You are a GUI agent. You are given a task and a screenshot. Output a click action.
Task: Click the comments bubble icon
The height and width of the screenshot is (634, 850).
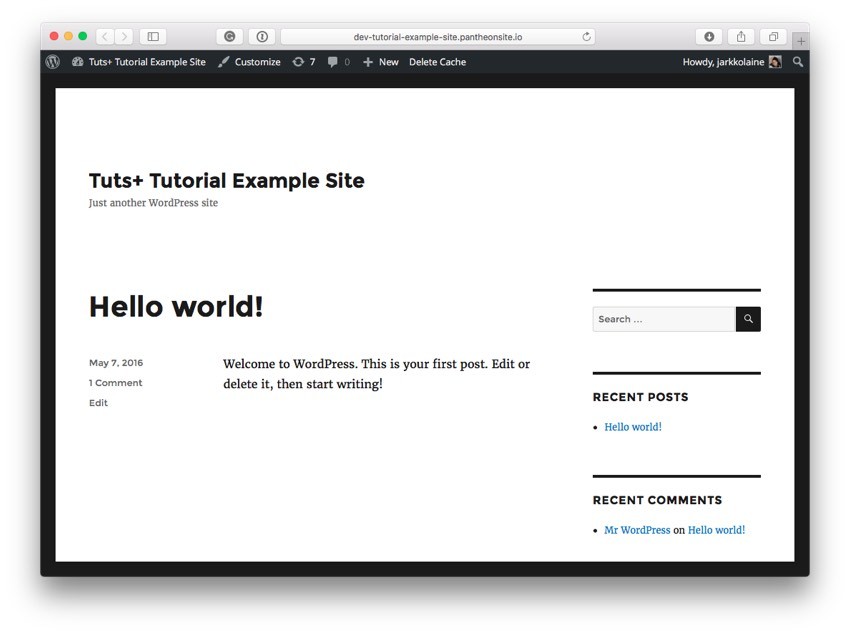click(332, 62)
